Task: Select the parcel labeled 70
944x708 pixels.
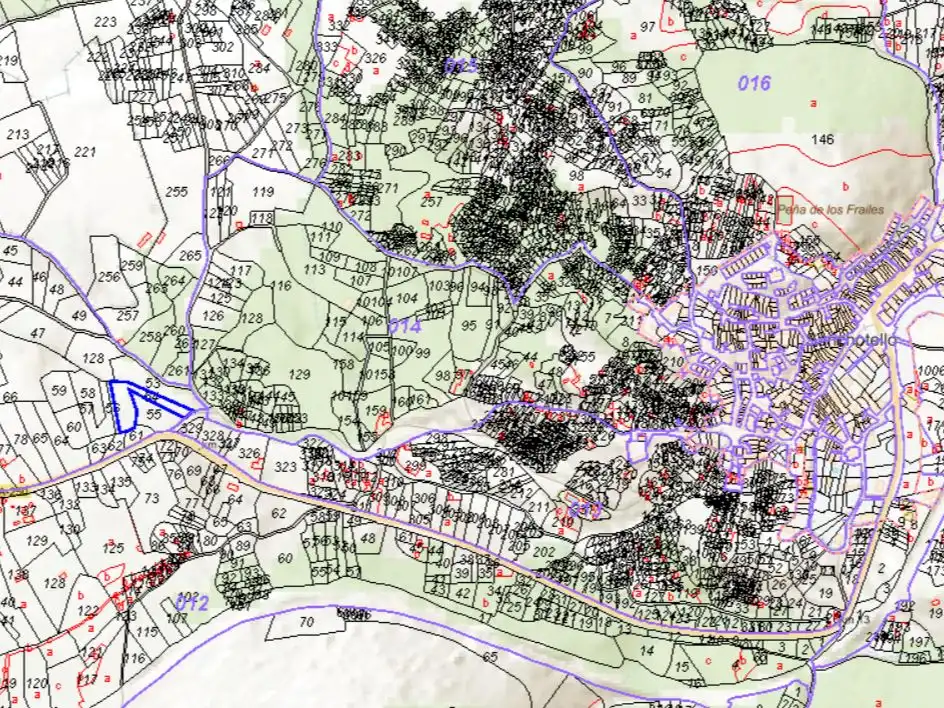Action: (306, 621)
